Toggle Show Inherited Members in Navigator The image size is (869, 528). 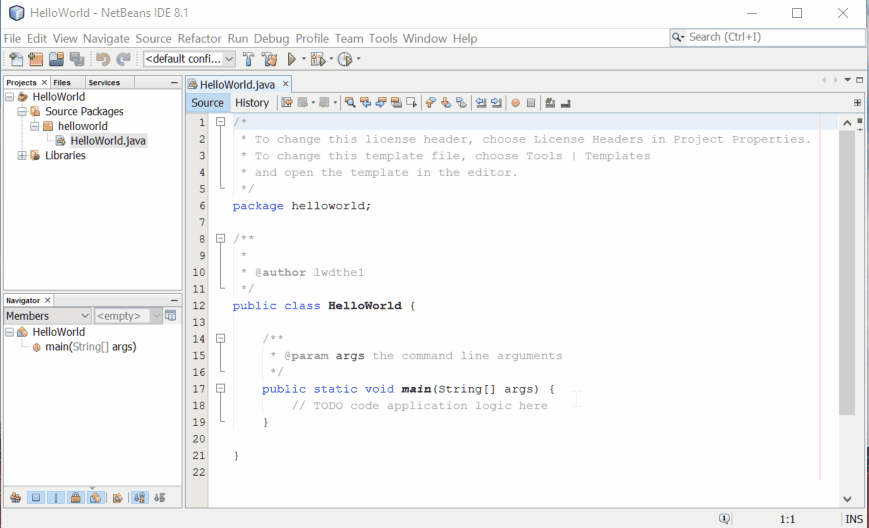point(16,498)
